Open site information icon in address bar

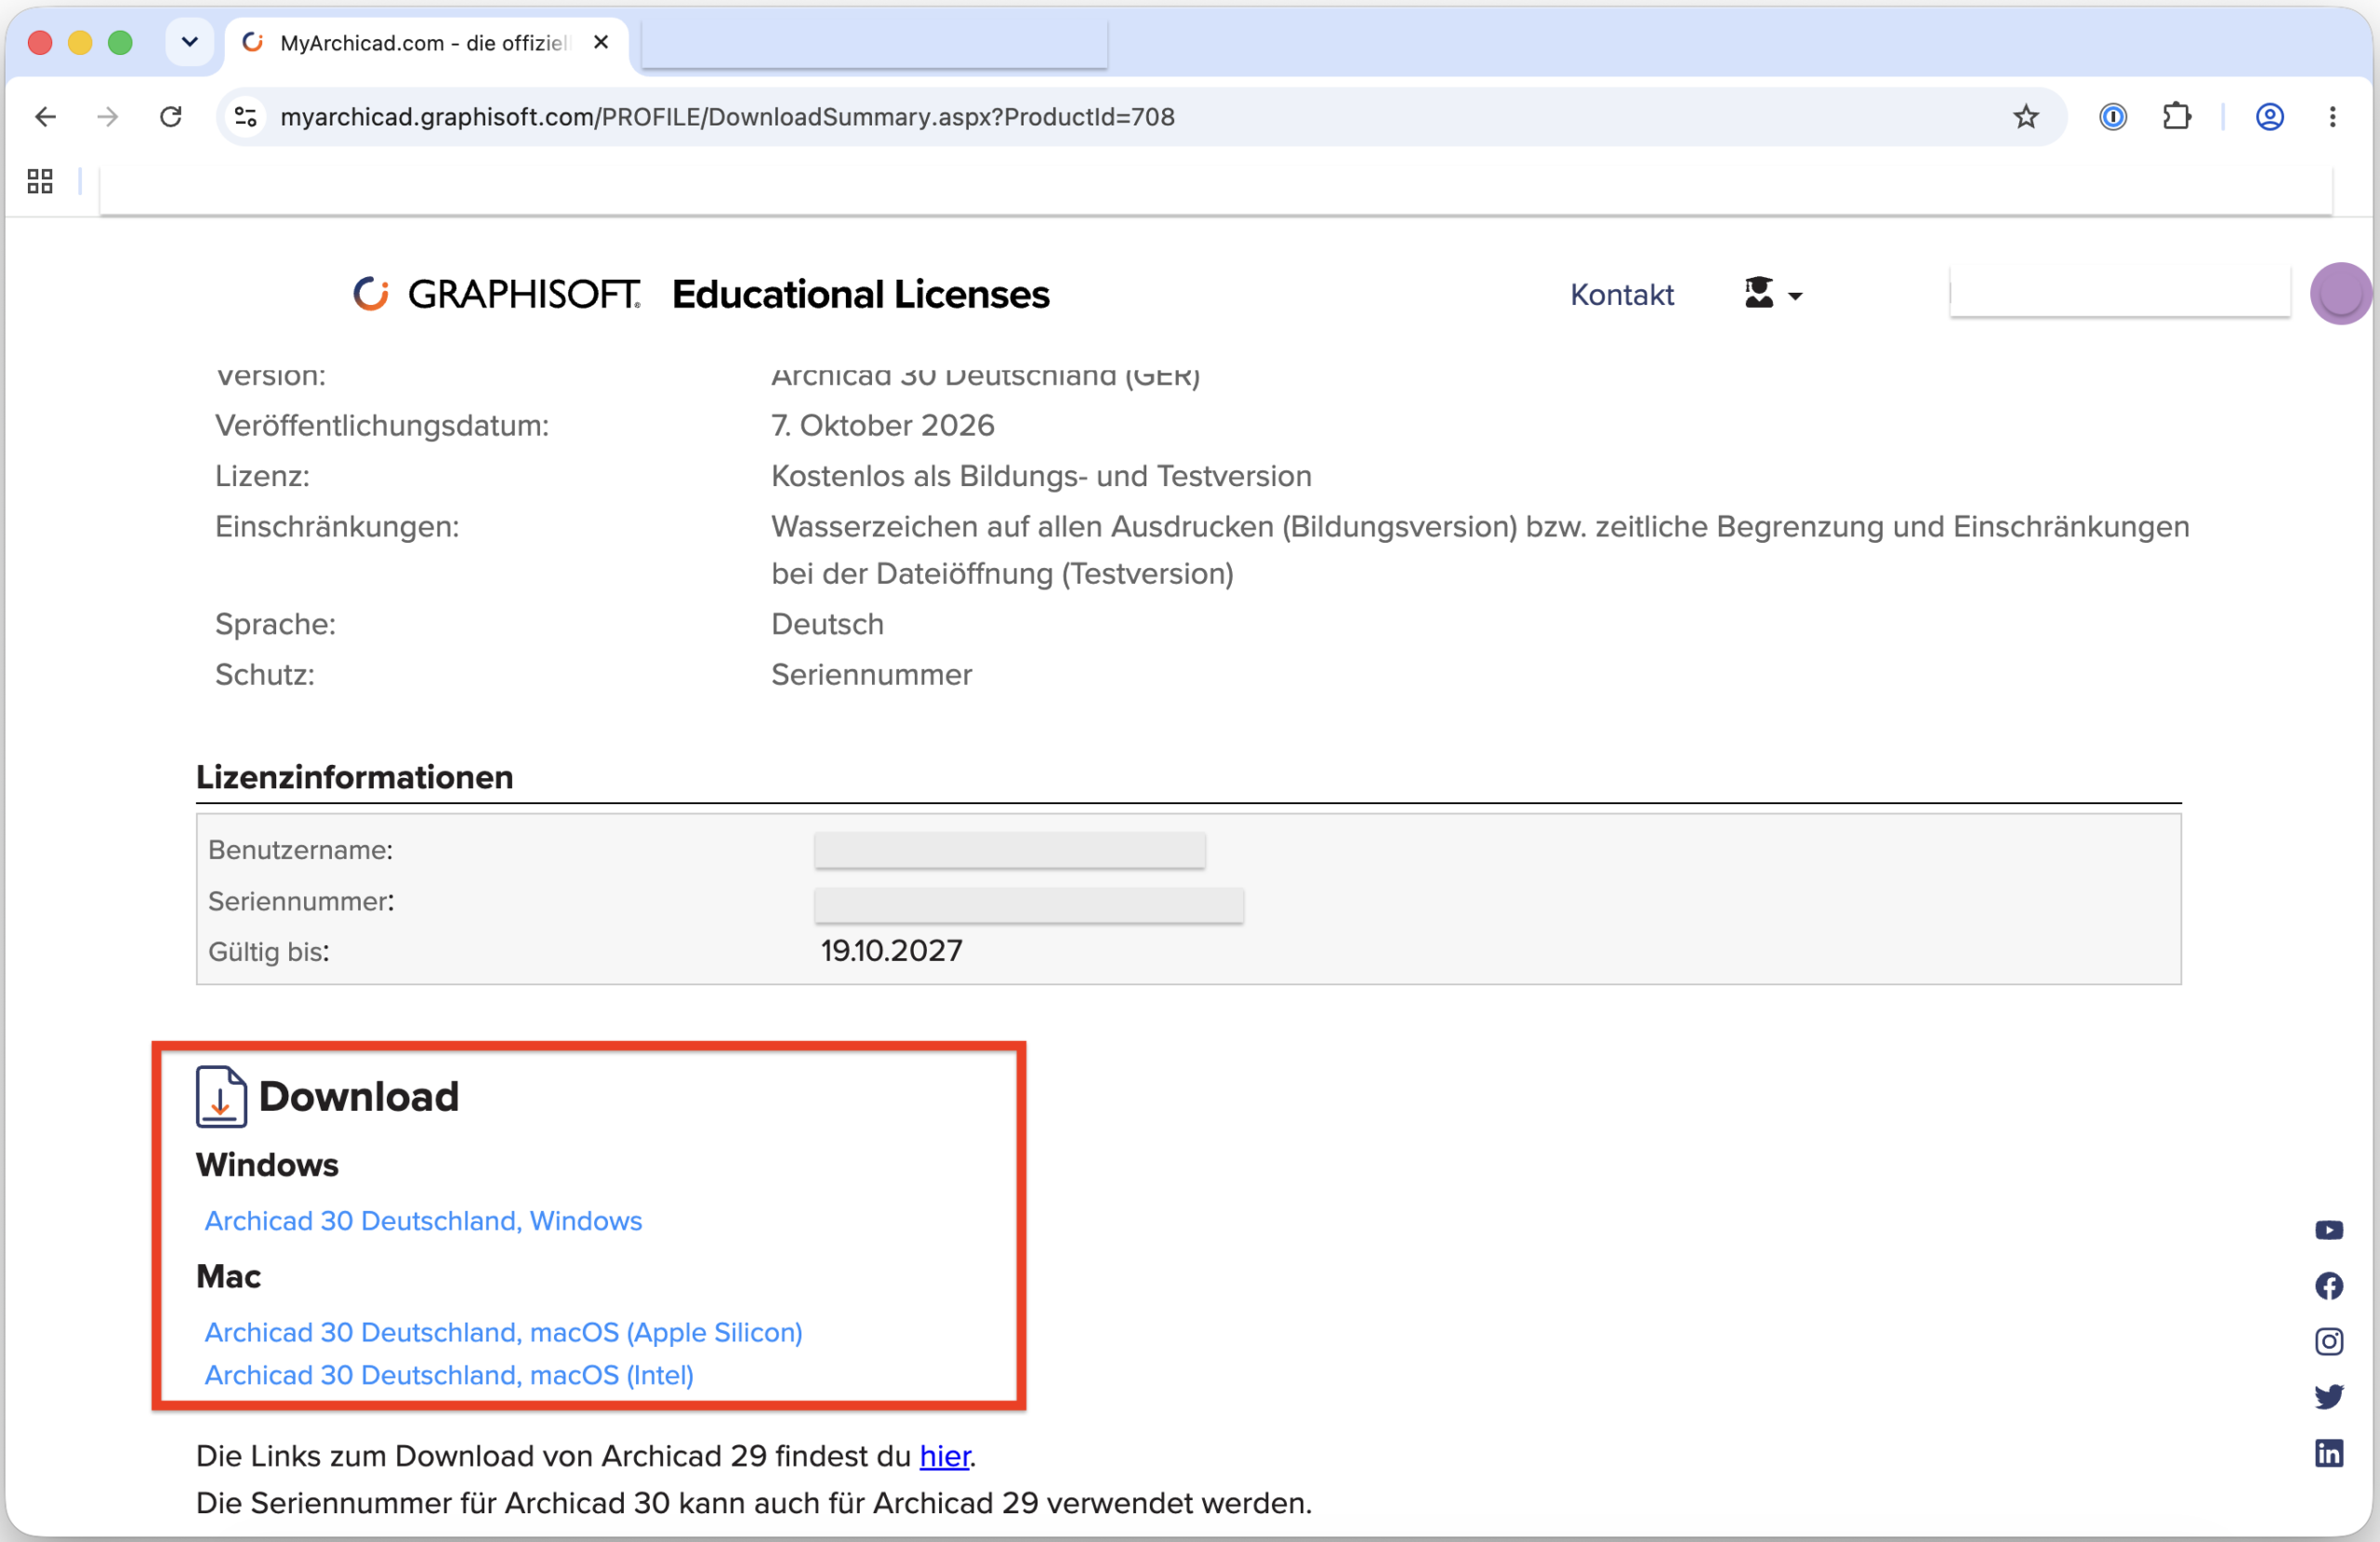click(246, 117)
